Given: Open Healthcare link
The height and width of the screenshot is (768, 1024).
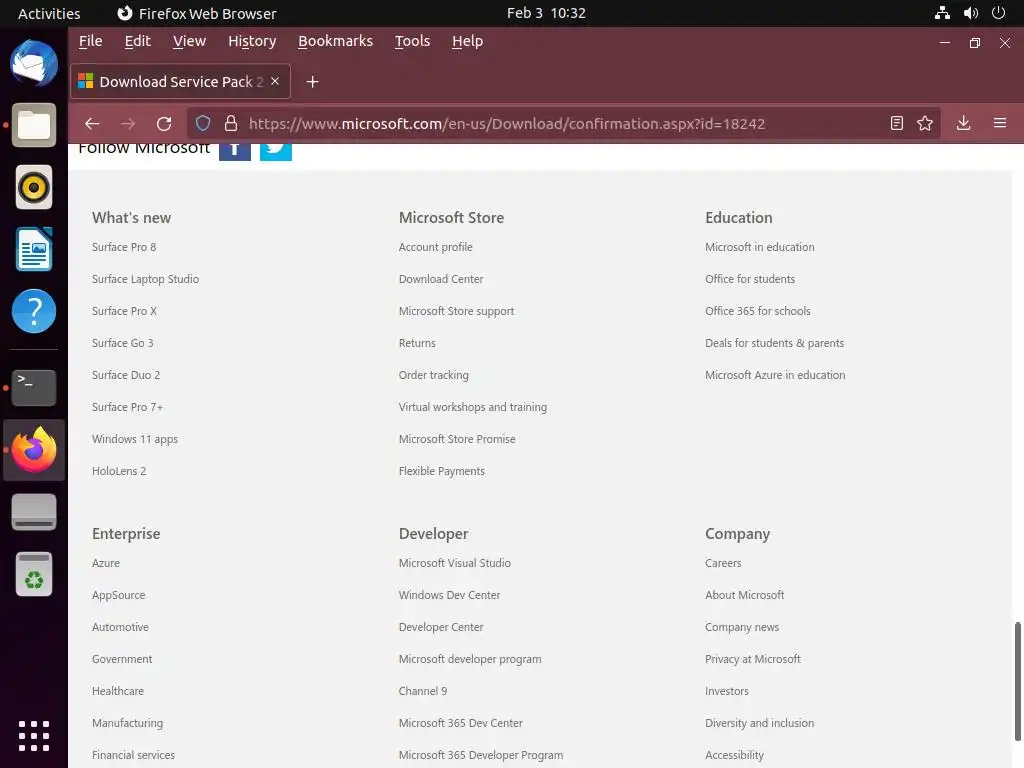Looking at the screenshot, I should pos(118,691).
